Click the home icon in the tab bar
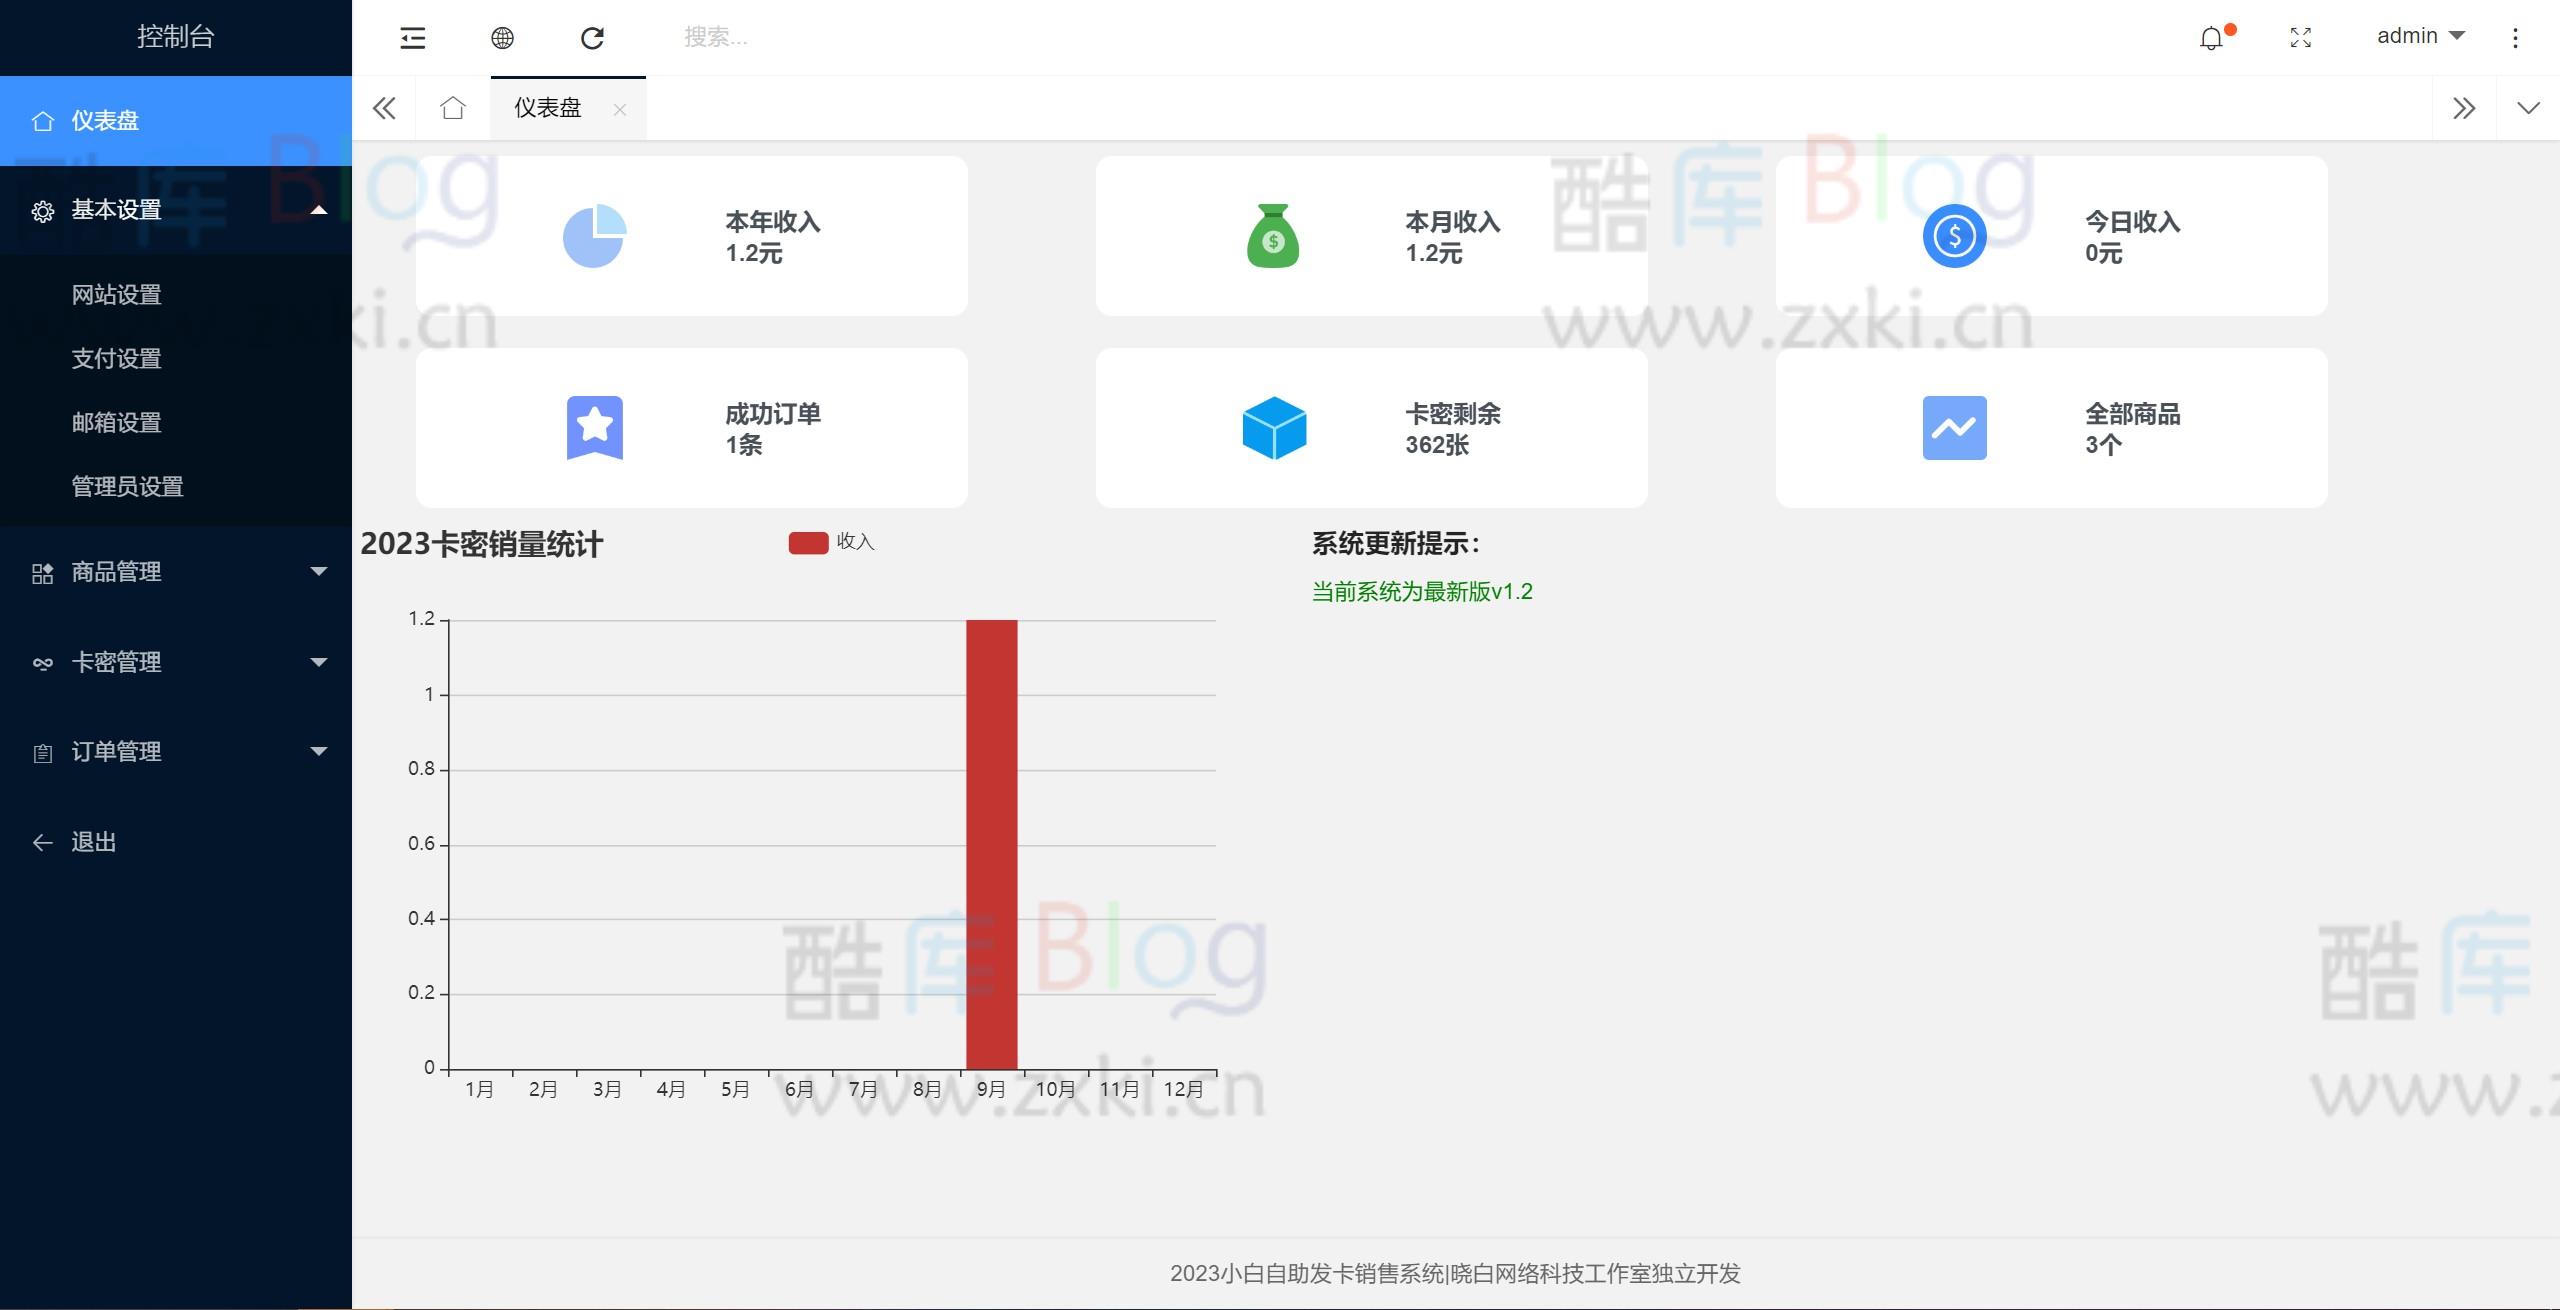This screenshot has height=1310, width=2560. [x=452, y=108]
